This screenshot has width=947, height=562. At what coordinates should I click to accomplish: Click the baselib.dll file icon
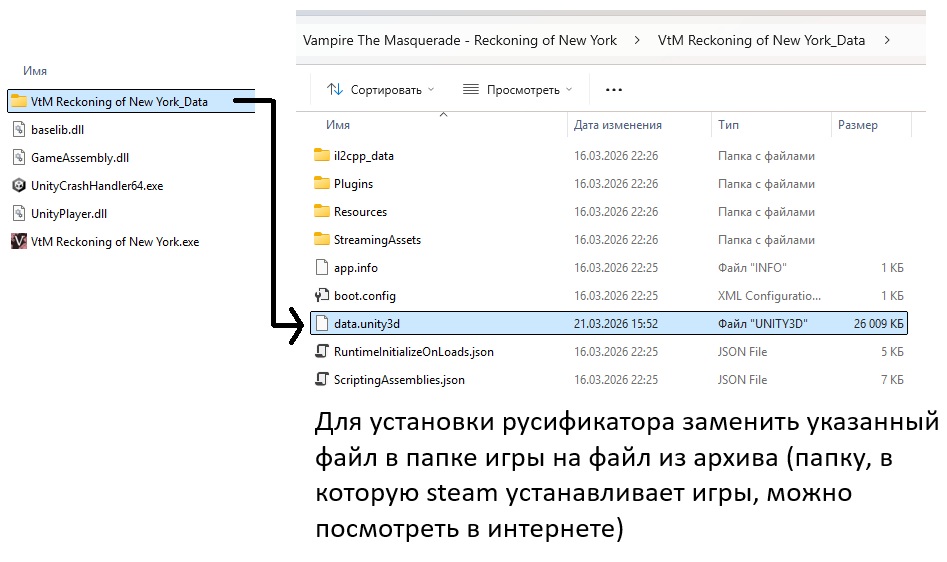(19, 129)
